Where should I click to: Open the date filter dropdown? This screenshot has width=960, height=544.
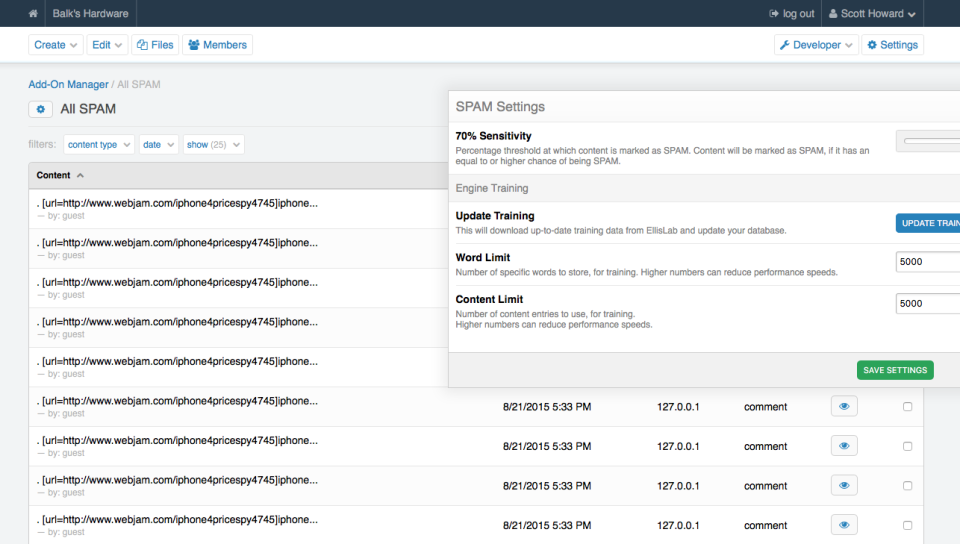[158, 145]
